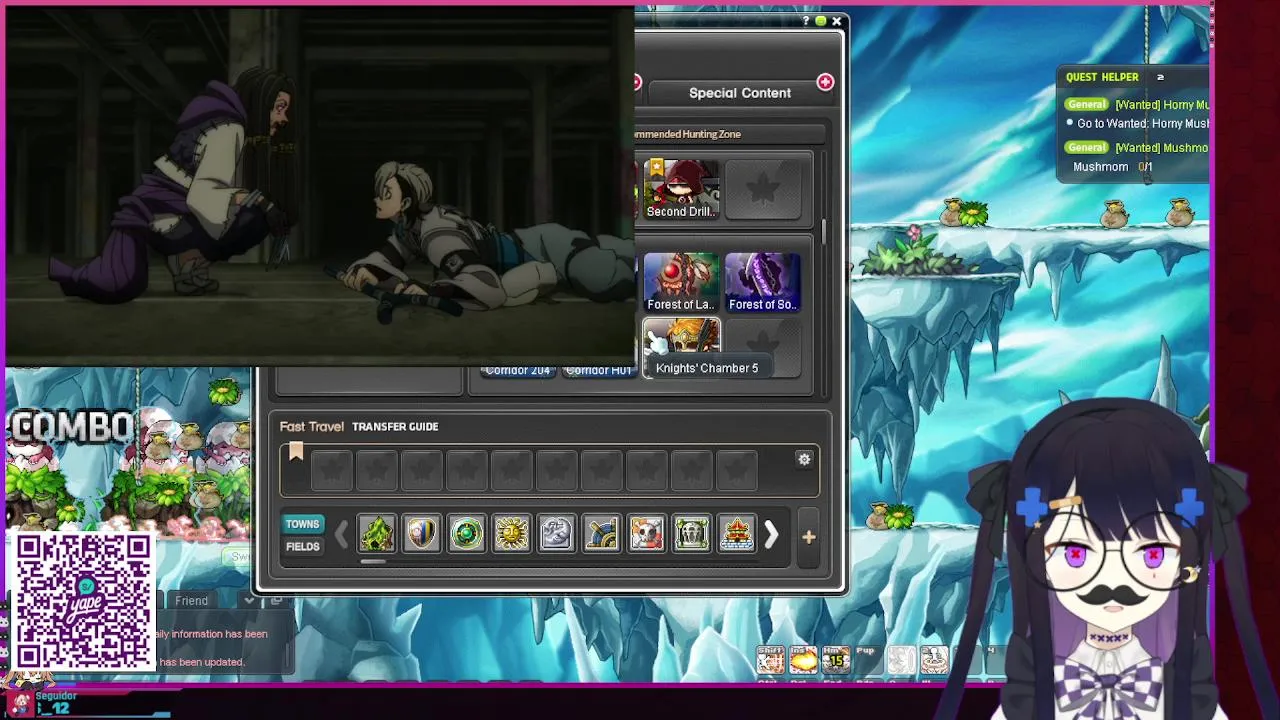Click the Corridor H01 map label
The height and width of the screenshot is (720, 1280).
[599, 371]
